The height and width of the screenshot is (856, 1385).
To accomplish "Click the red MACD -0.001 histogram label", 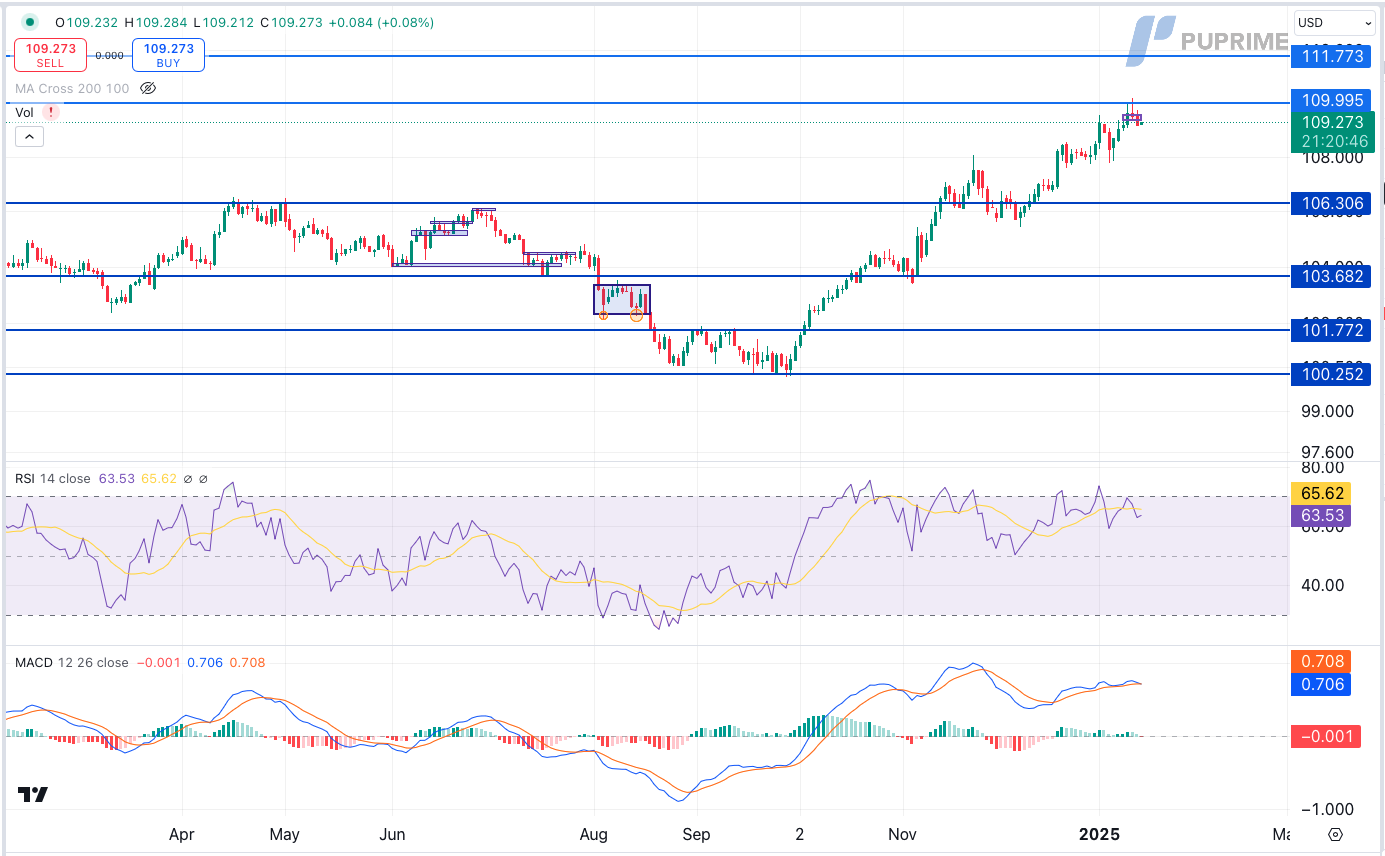I will click(x=1324, y=737).
